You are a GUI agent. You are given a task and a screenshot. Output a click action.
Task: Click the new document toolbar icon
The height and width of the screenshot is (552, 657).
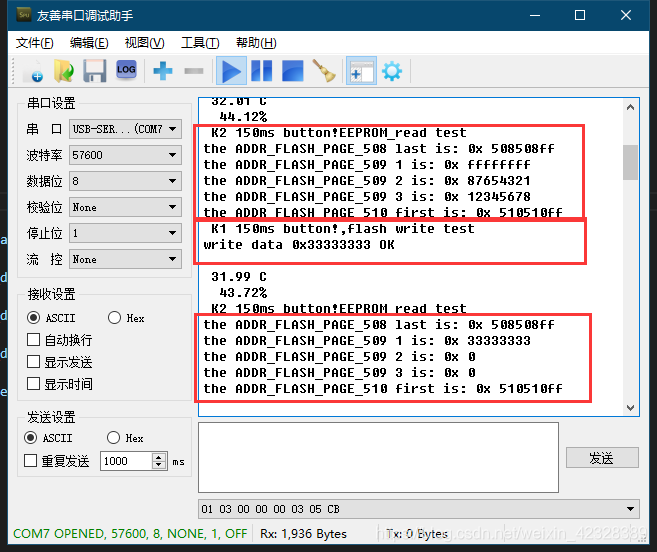click(33, 71)
